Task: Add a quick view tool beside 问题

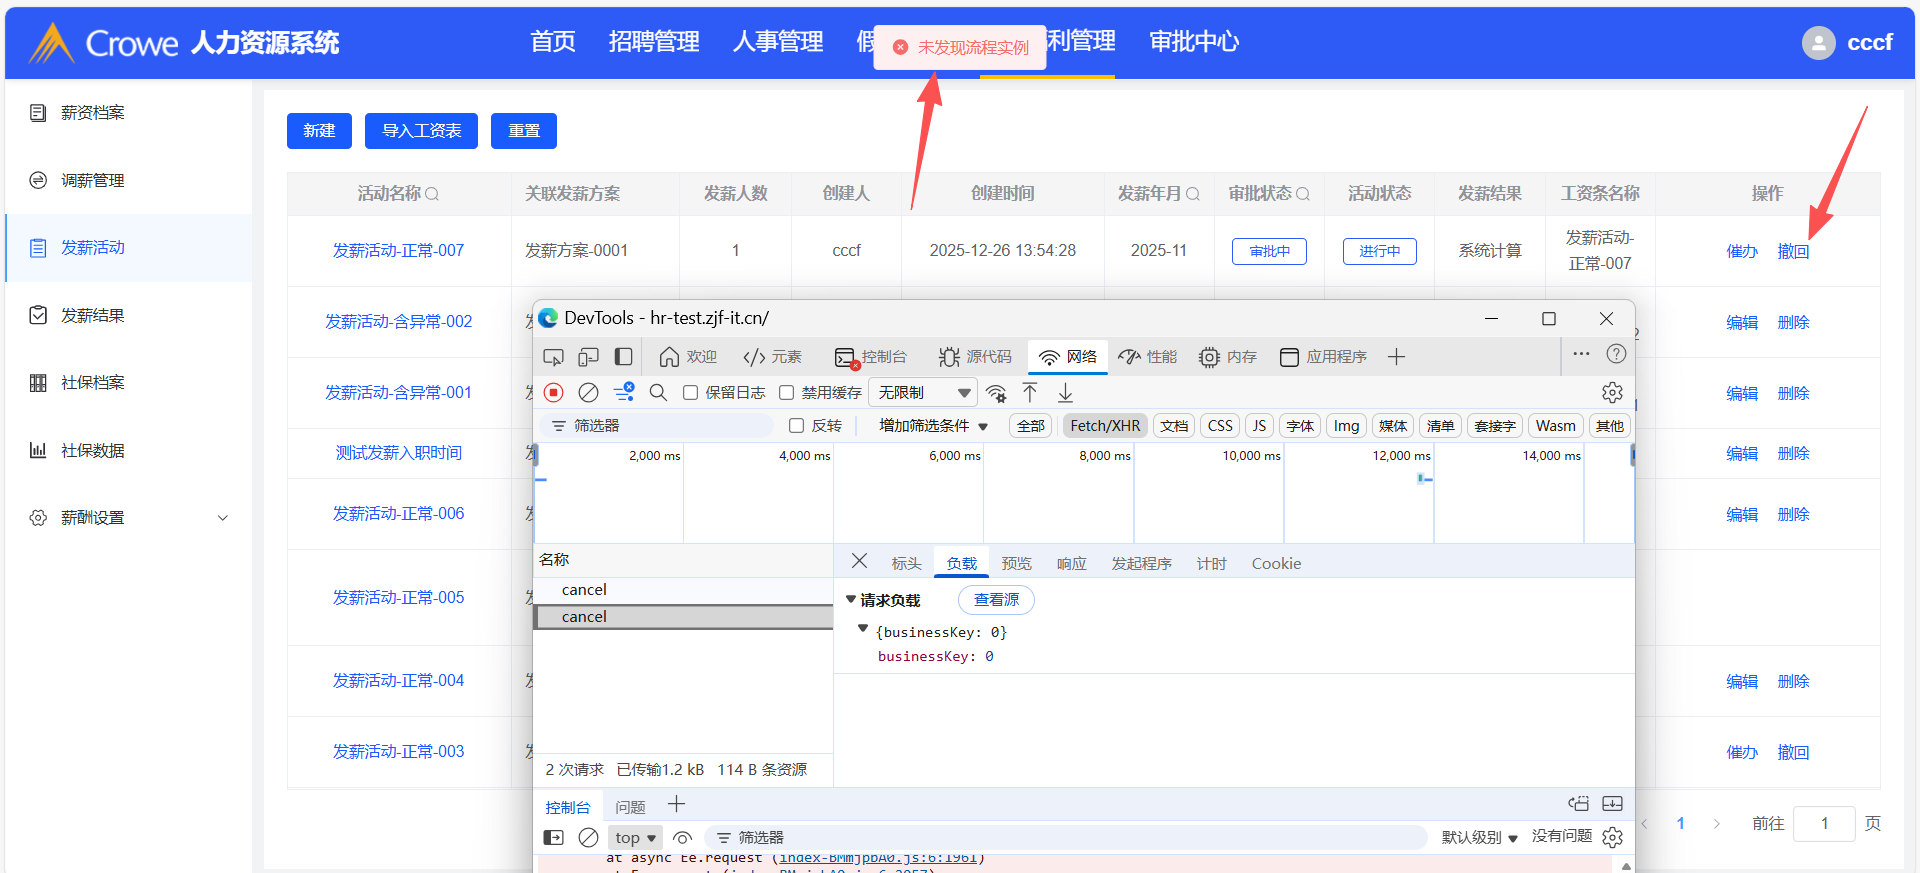Action: (x=677, y=804)
